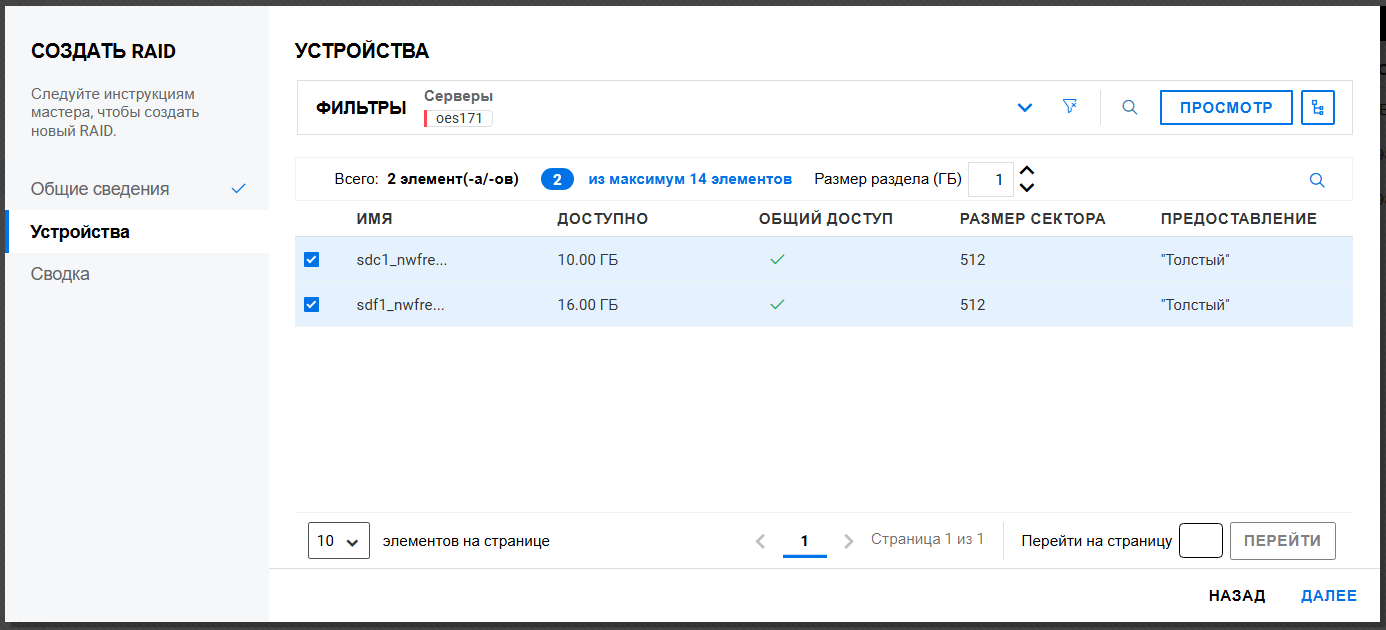
Task: Click the table search magnifier icon
Action: point(1317,180)
